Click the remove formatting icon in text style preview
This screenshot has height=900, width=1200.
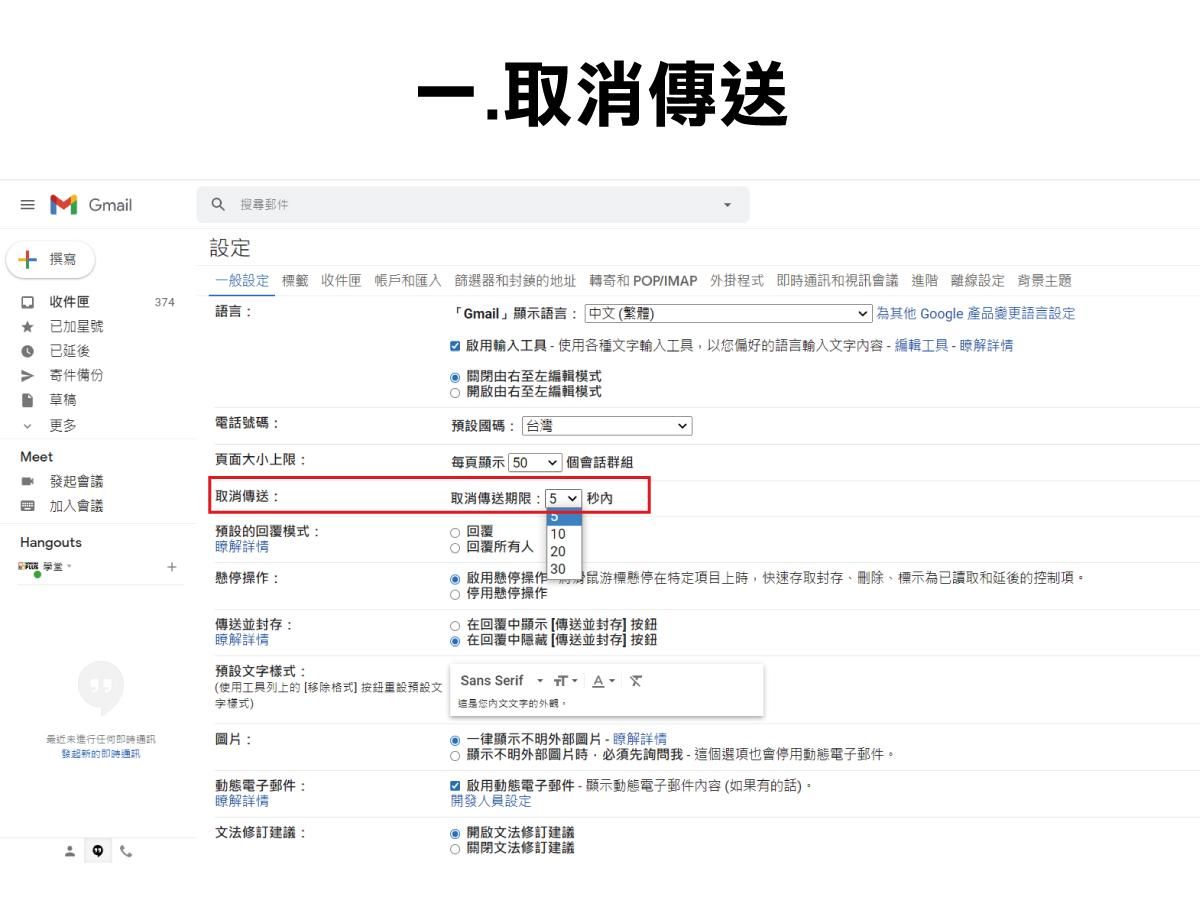pos(635,680)
